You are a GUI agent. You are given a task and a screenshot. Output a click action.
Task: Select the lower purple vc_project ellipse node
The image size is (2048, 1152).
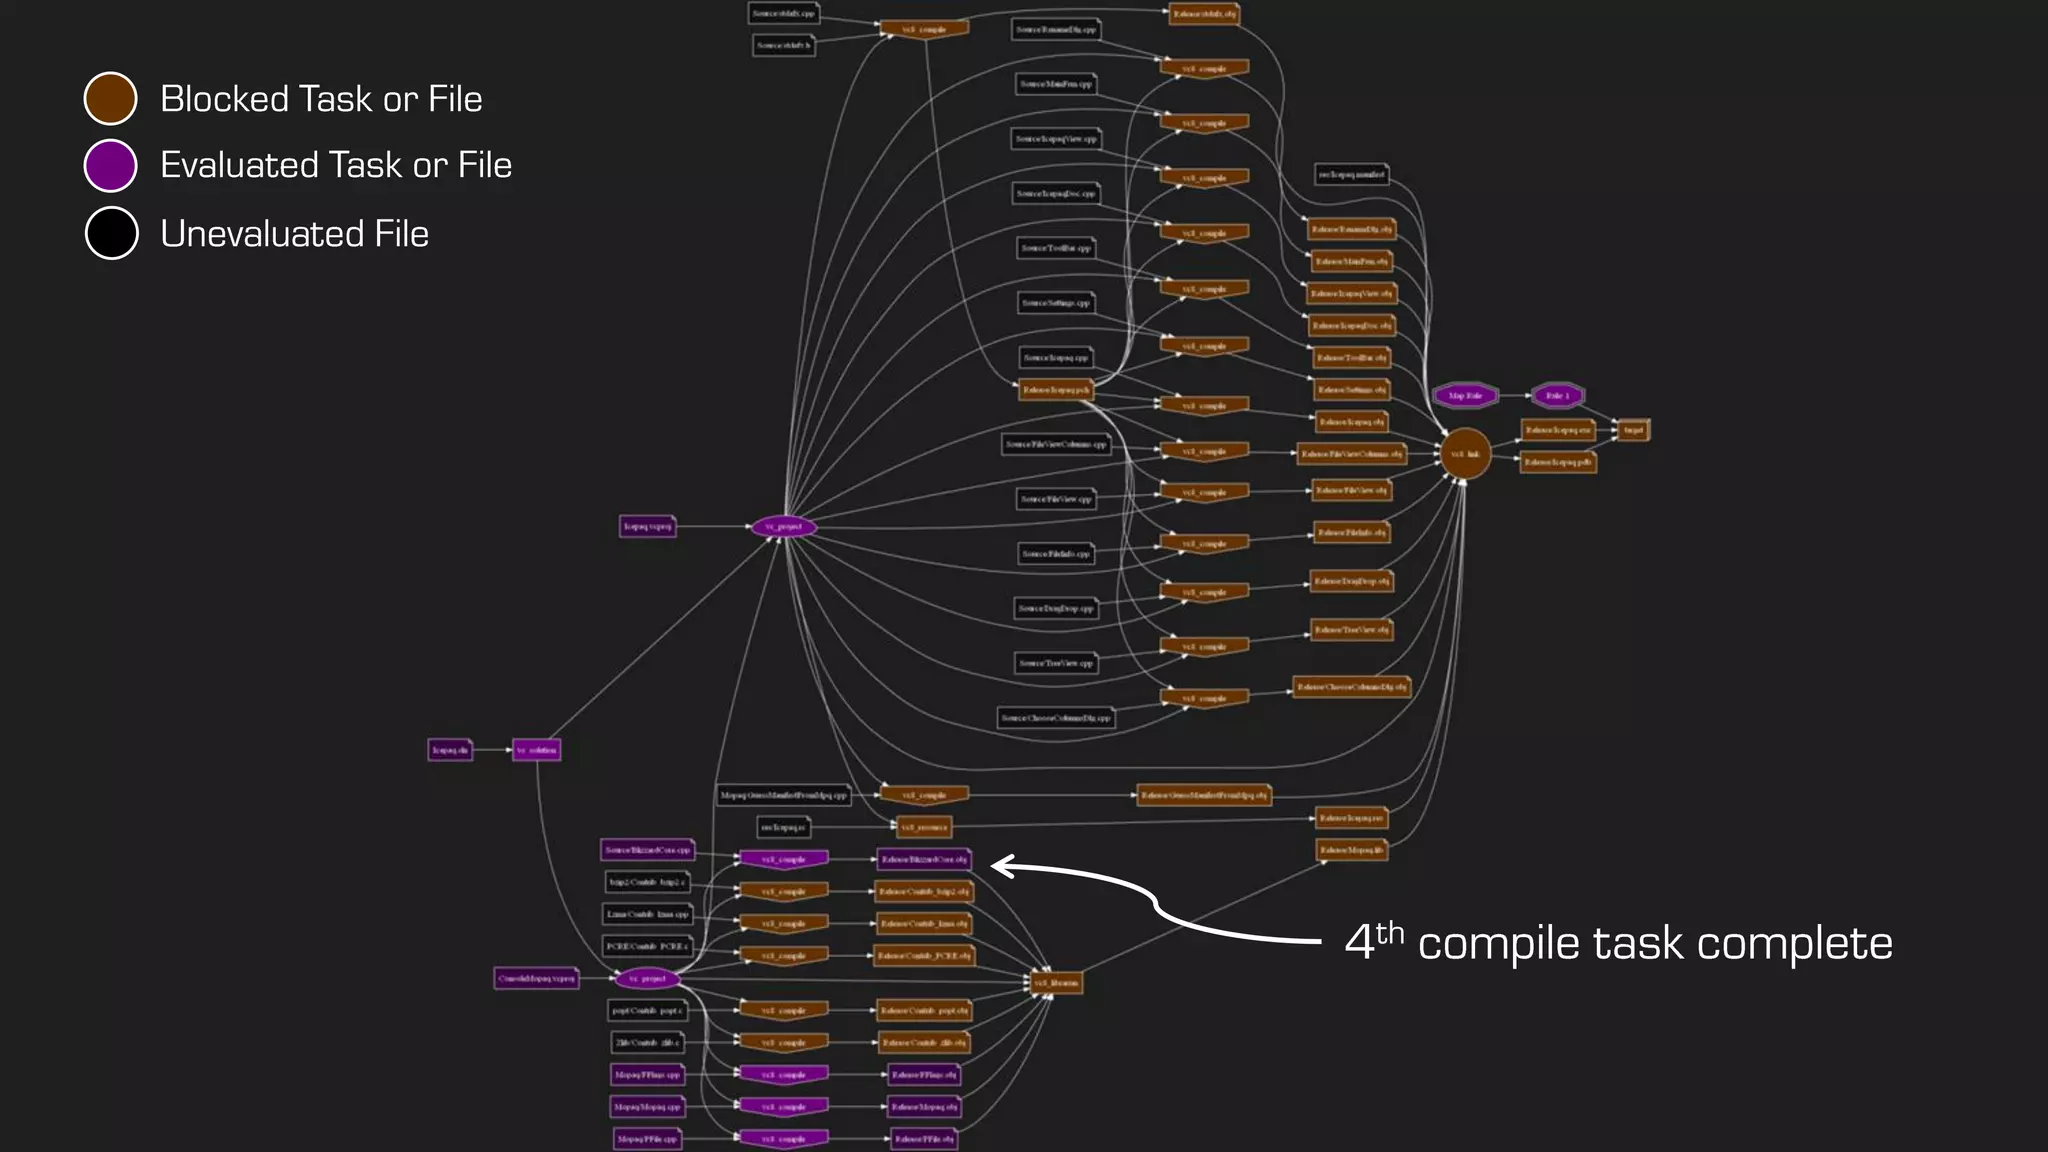tap(647, 979)
